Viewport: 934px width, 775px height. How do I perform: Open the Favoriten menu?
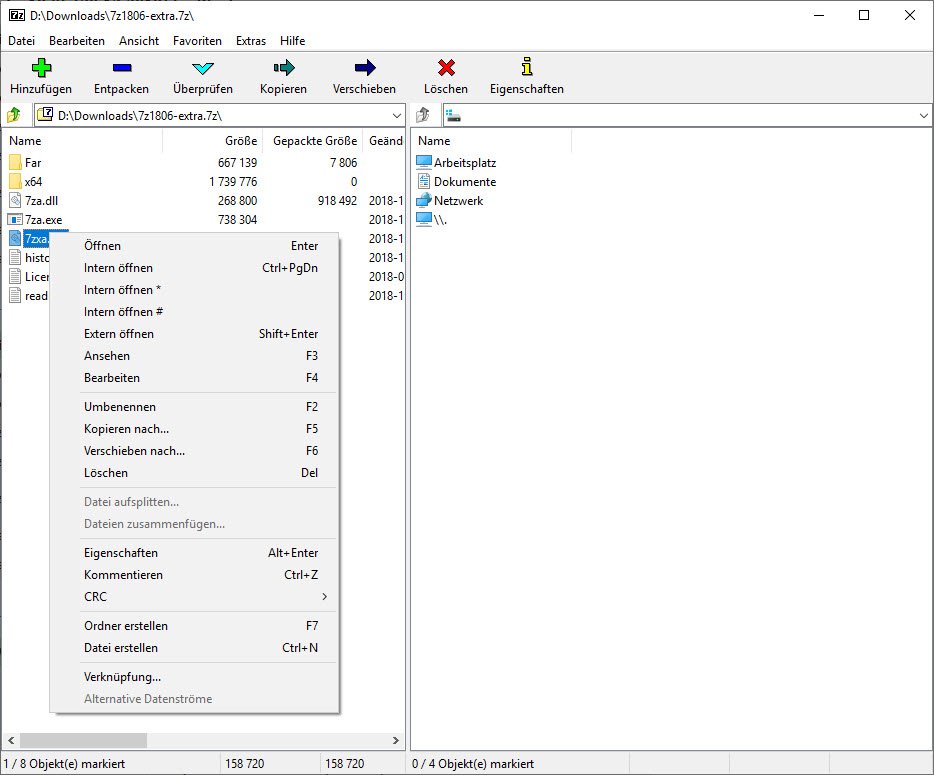(197, 41)
